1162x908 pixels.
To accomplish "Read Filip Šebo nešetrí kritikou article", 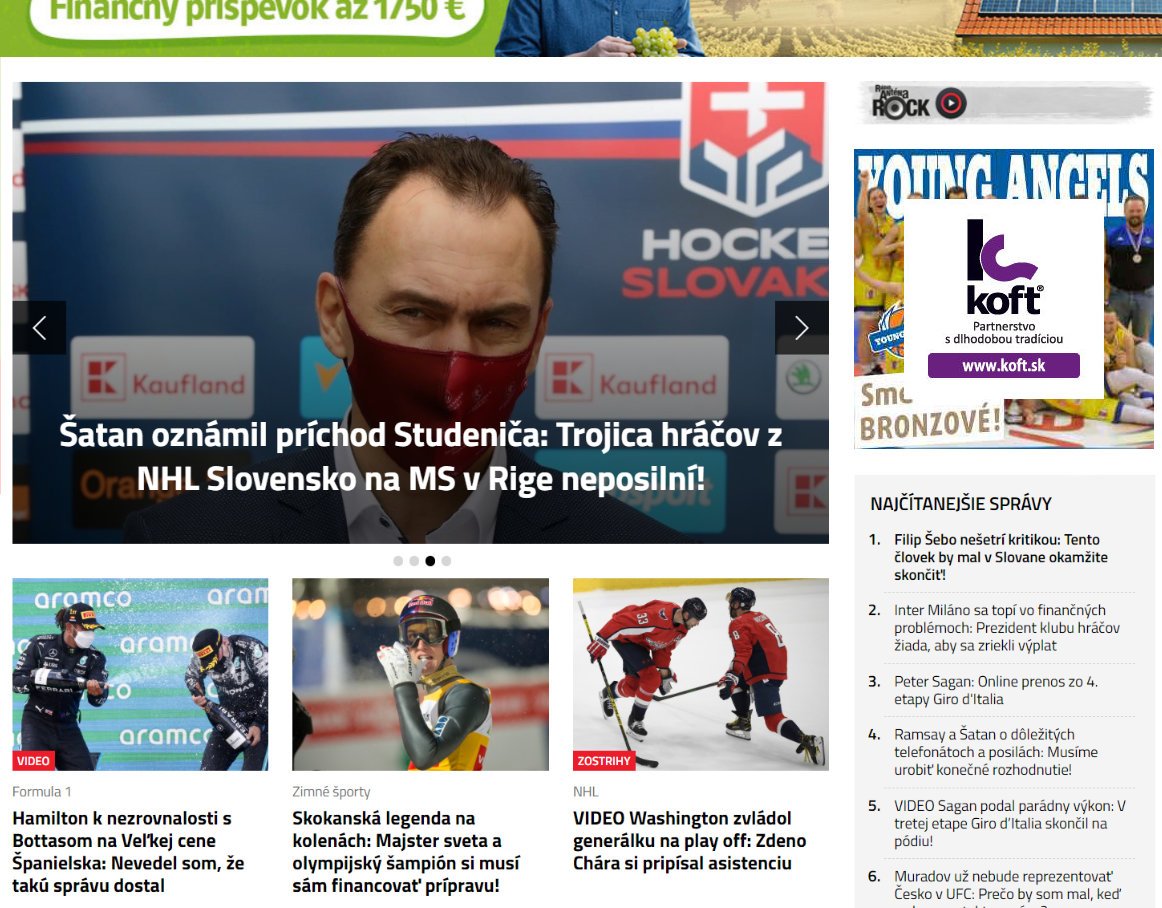I will pyautogui.click(x=1000, y=557).
